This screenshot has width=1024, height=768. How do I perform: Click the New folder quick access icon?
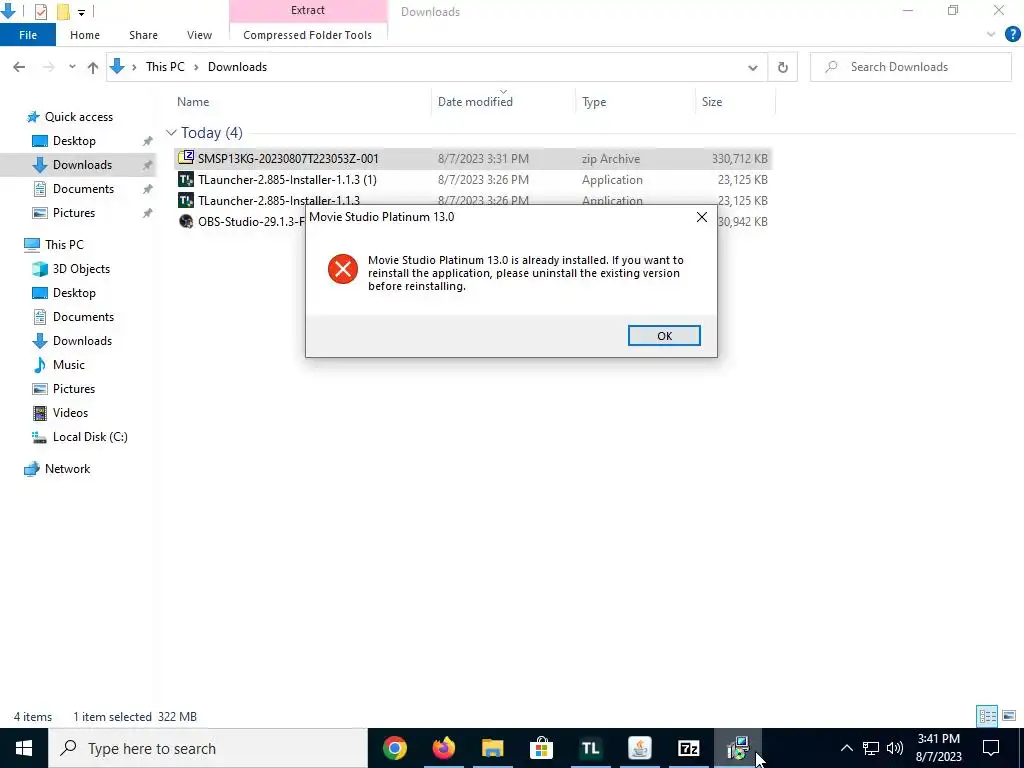[x=63, y=11]
